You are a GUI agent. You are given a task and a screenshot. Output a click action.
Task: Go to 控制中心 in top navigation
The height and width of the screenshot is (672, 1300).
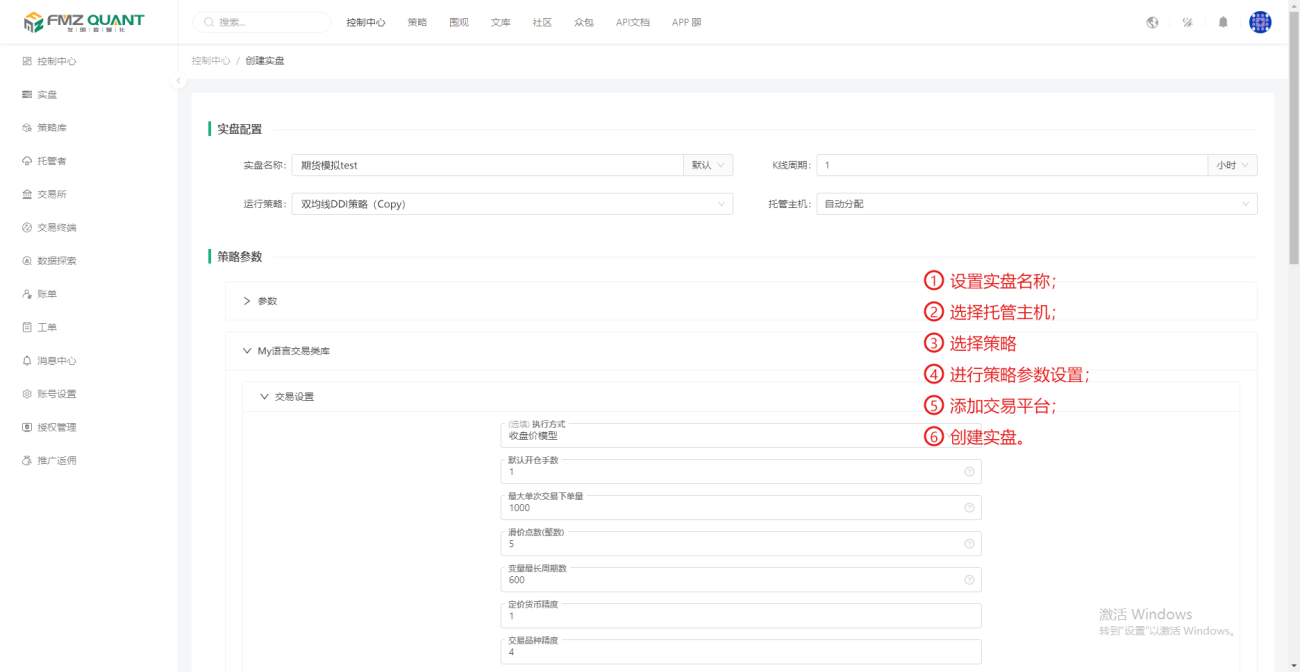point(366,22)
